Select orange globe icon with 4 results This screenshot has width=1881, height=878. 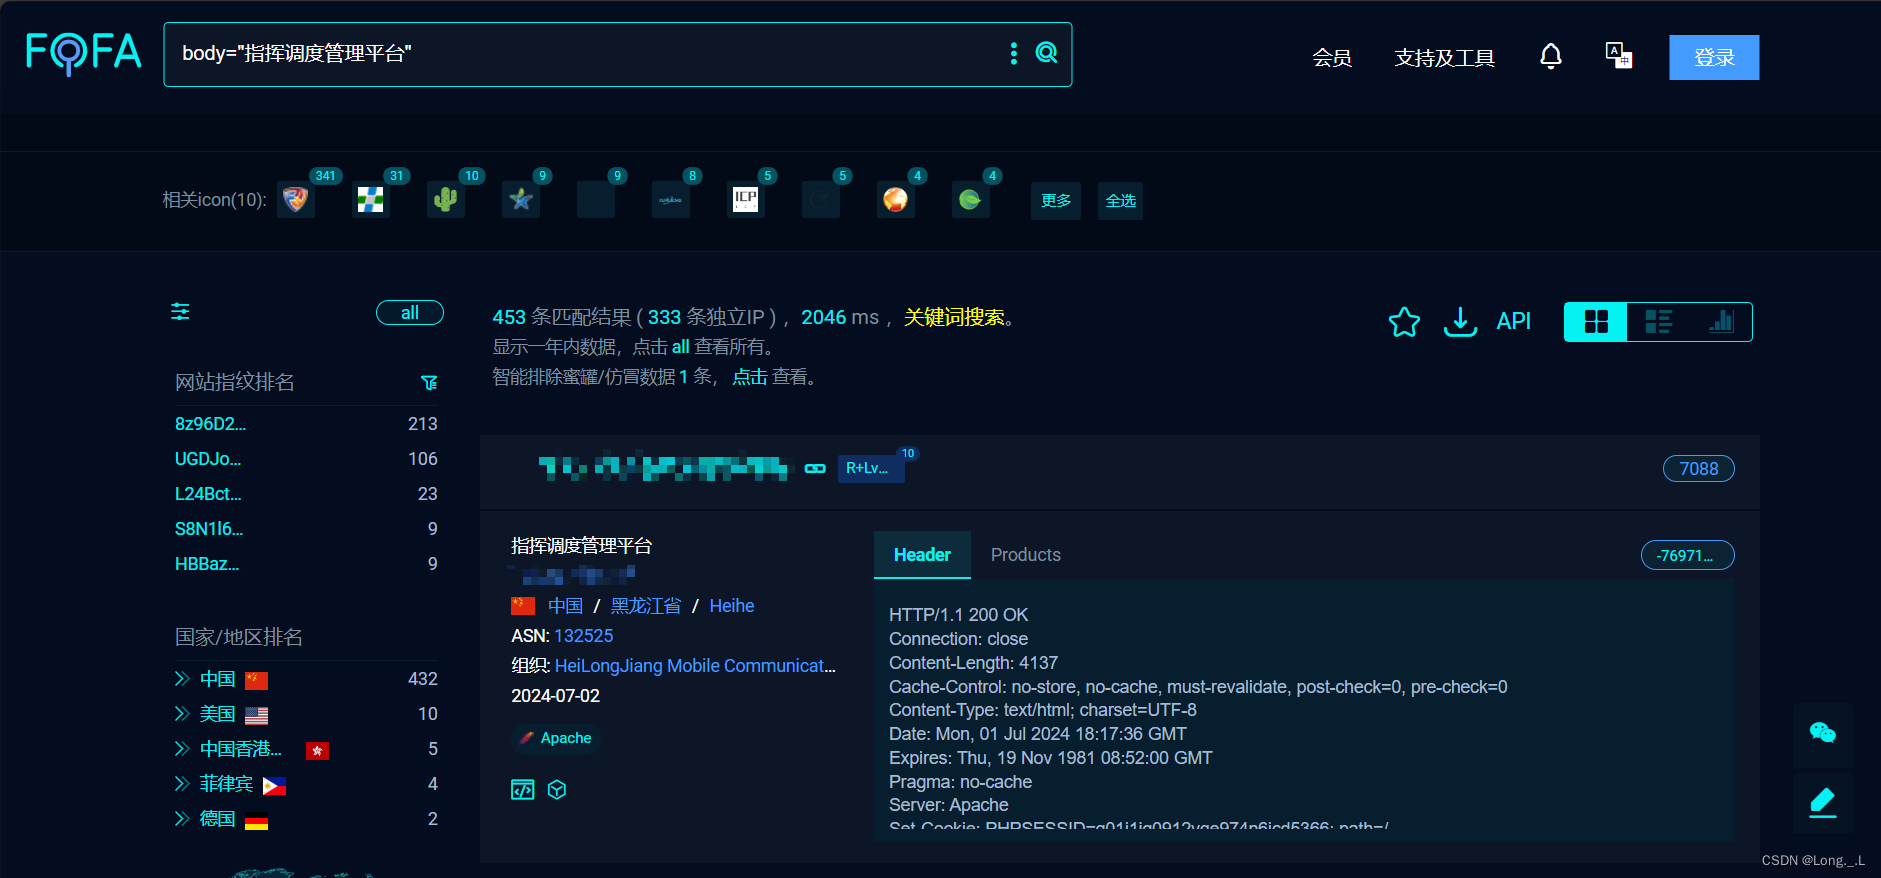tap(896, 200)
